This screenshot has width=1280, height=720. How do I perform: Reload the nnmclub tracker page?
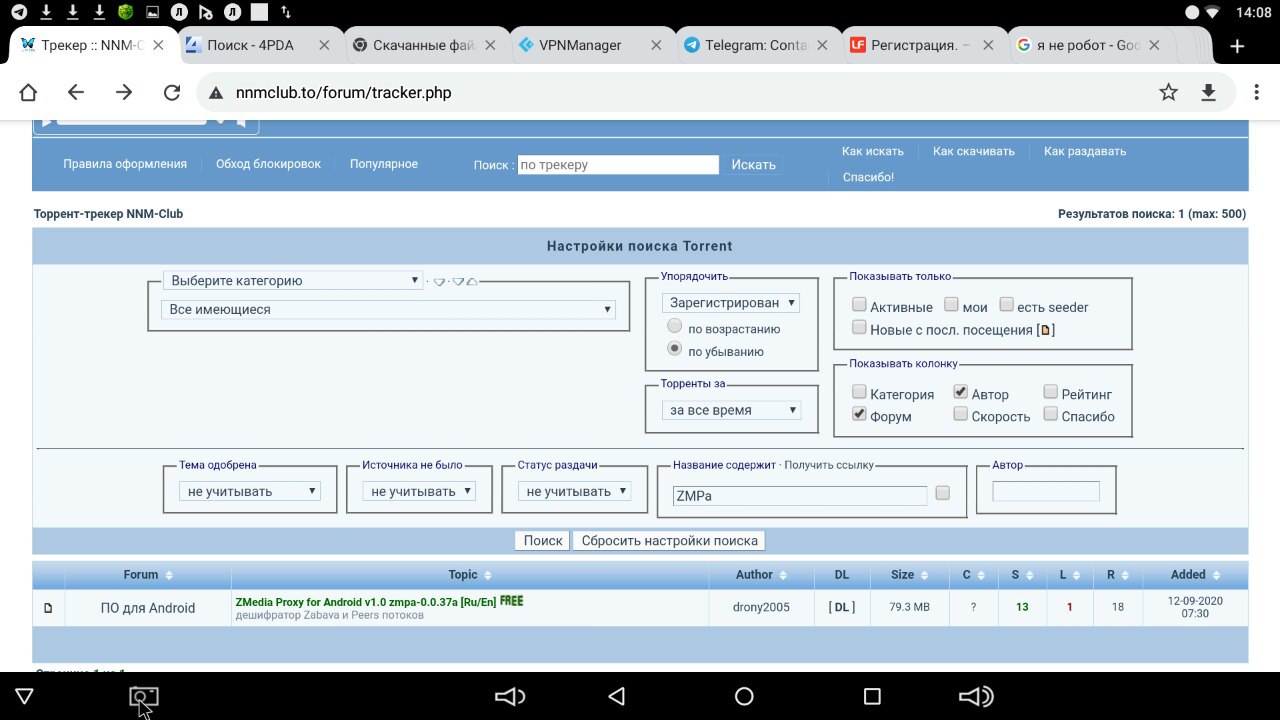point(172,92)
